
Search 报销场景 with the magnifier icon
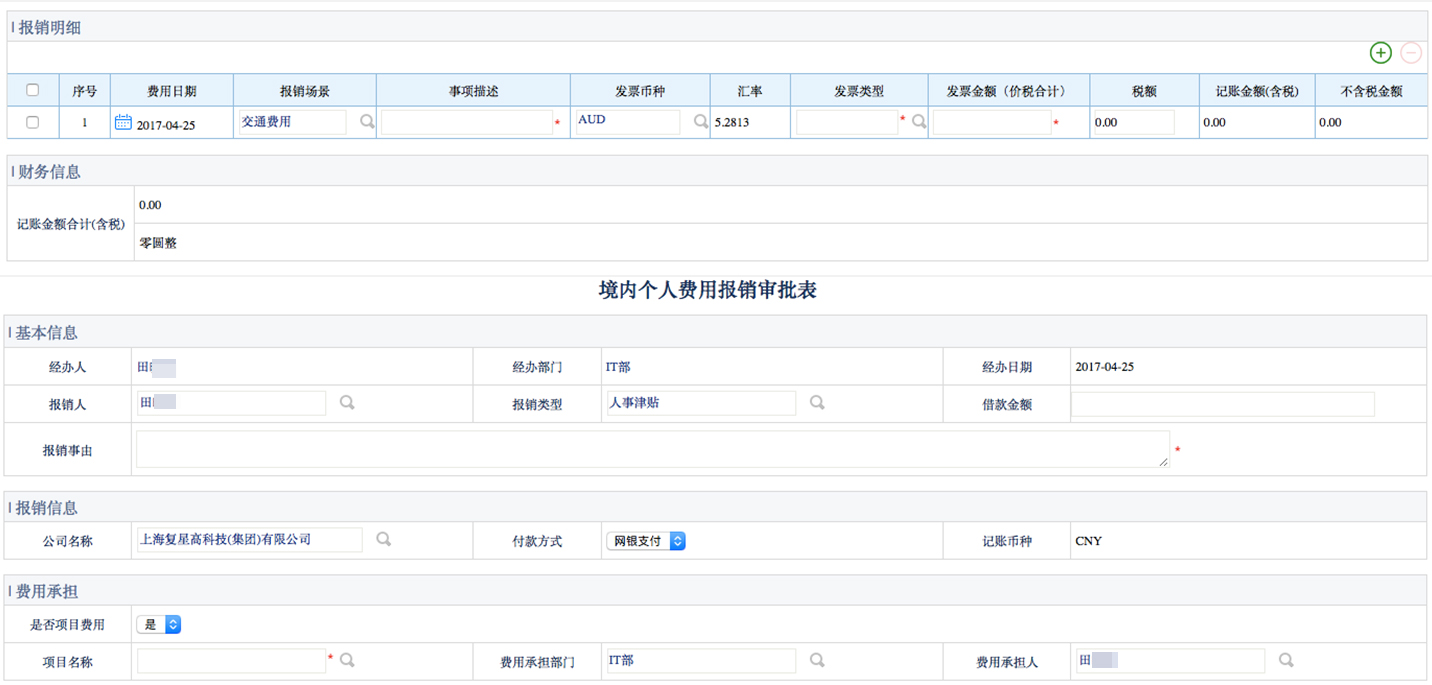pos(366,122)
